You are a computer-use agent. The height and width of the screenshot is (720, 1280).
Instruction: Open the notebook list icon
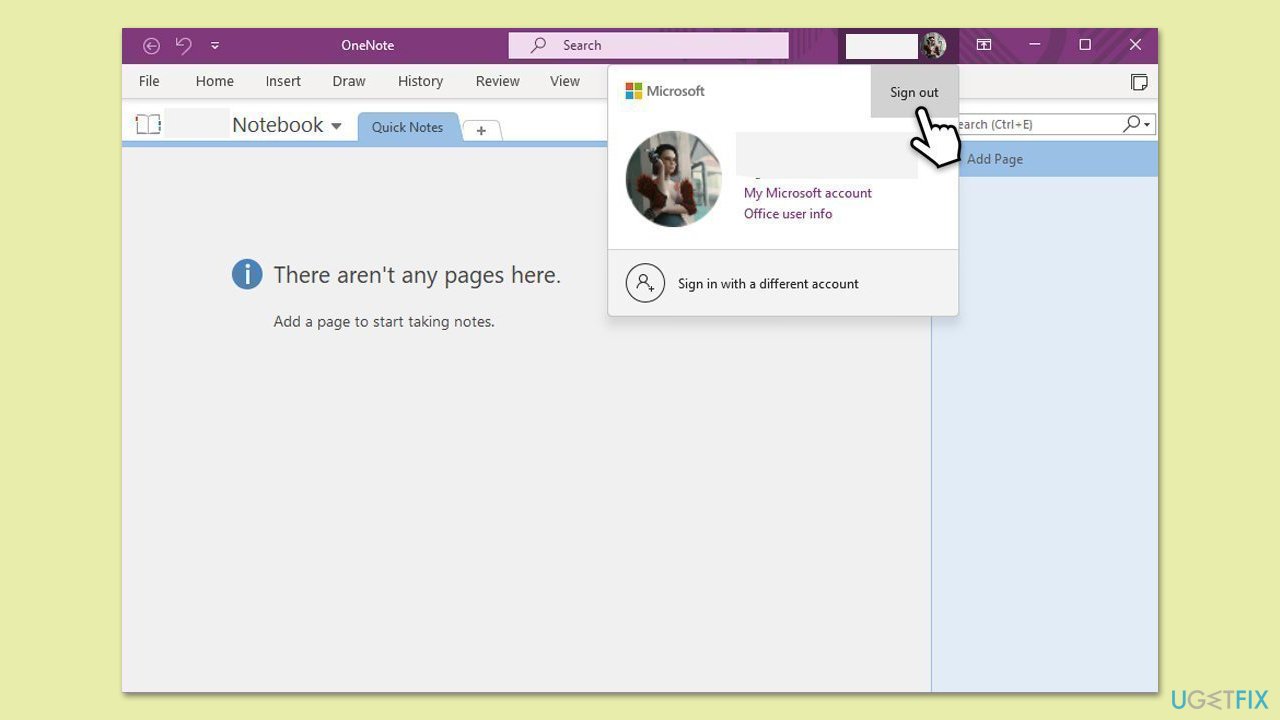[x=148, y=124]
